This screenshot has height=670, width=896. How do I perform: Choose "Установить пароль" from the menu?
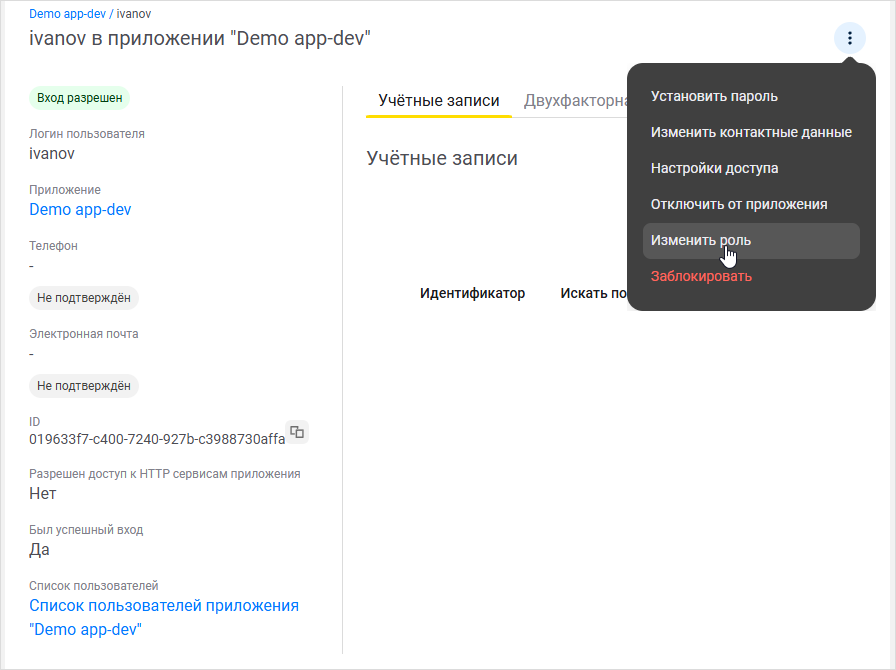tap(713, 96)
